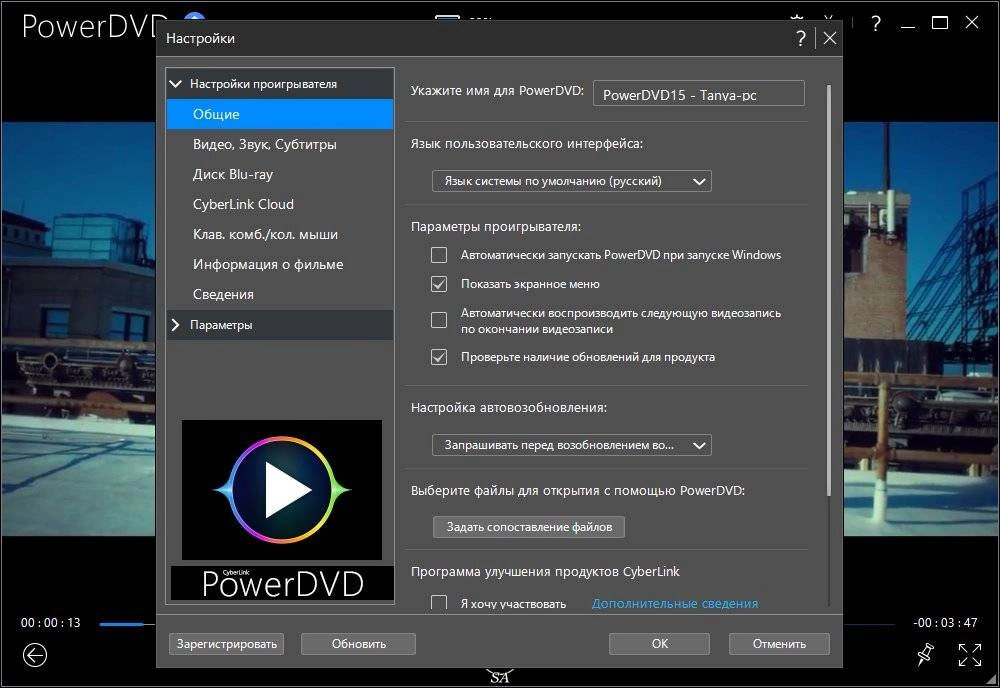Collapse Настройки проигрывателя section
The width and height of the screenshot is (1000, 688).
[x=176, y=84]
